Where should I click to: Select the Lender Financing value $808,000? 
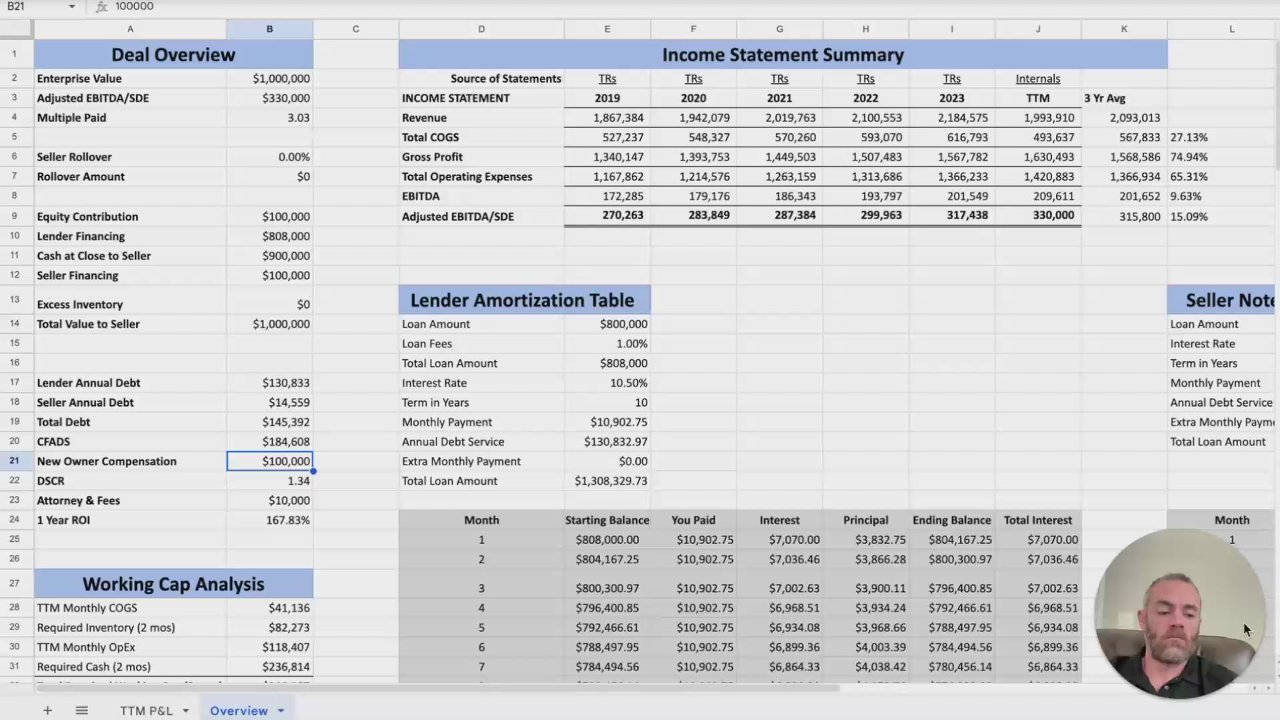[x=269, y=236]
